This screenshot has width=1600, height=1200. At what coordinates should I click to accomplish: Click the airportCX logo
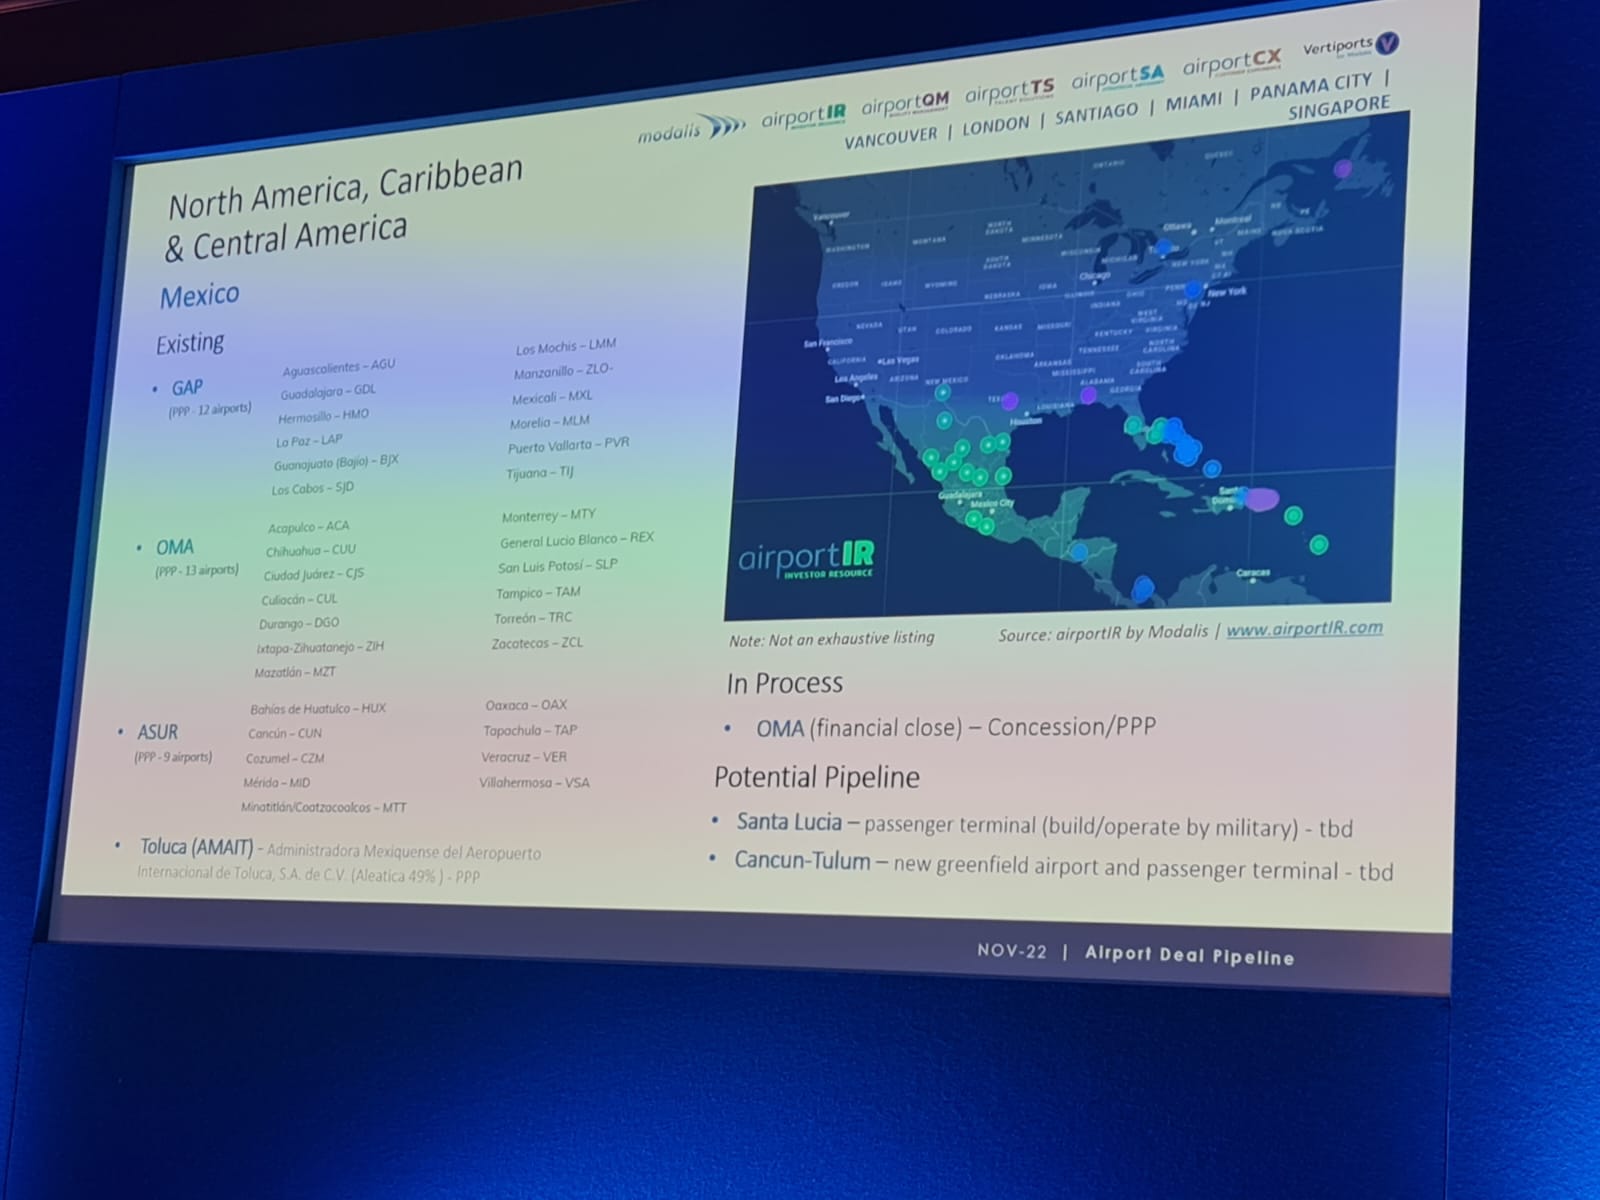(x=1231, y=64)
